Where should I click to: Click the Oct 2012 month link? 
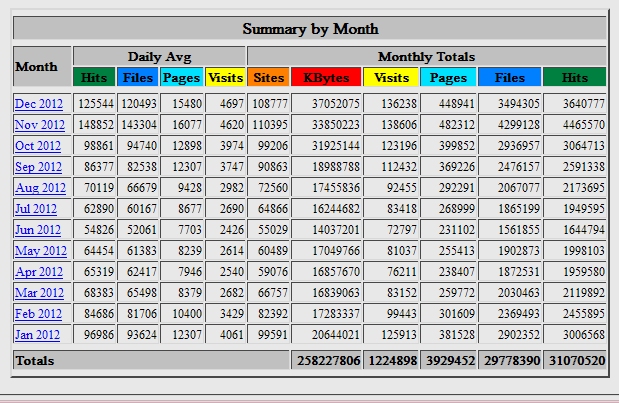click(40, 145)
